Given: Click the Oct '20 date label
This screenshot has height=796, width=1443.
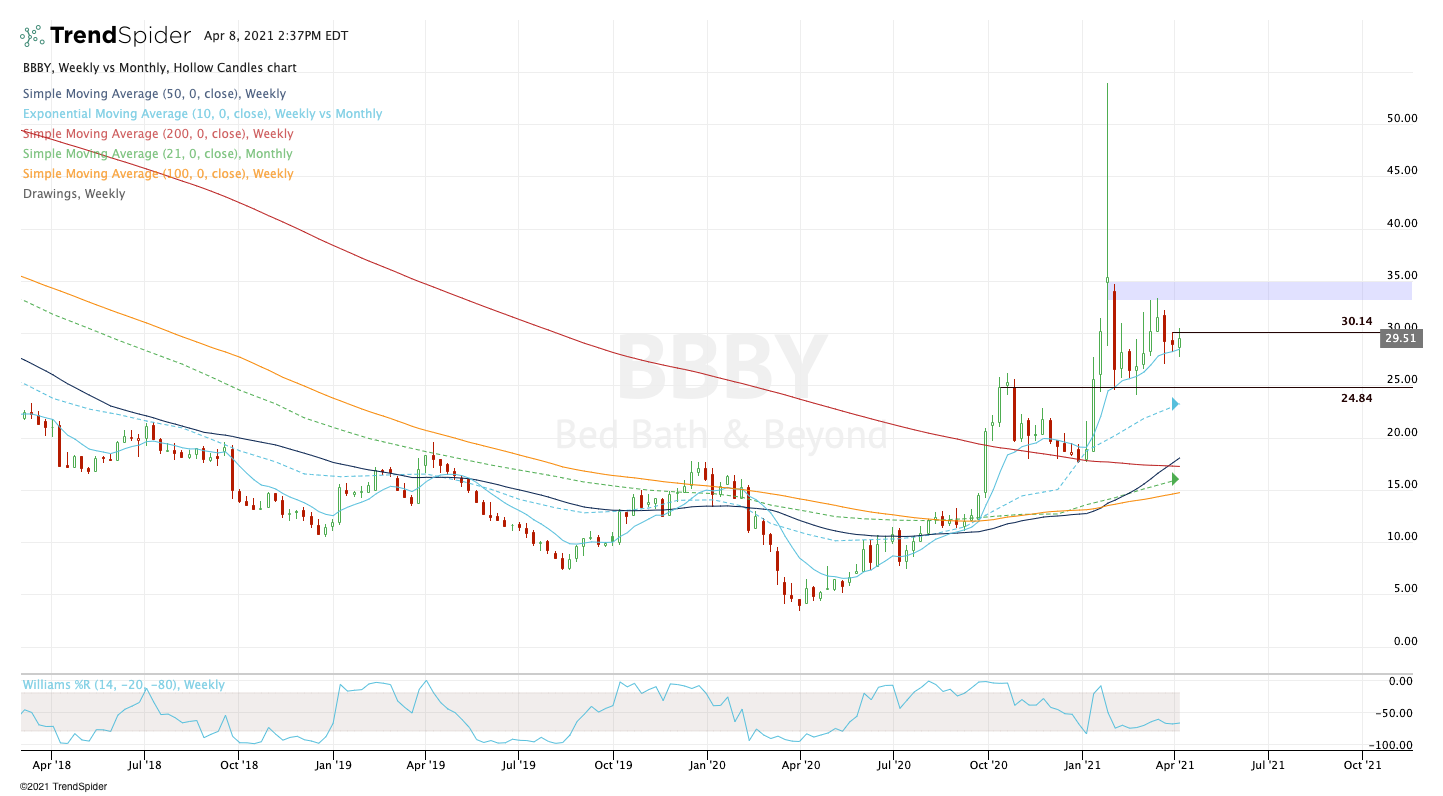Looking at the screenshot, I should tap(988, 765).
